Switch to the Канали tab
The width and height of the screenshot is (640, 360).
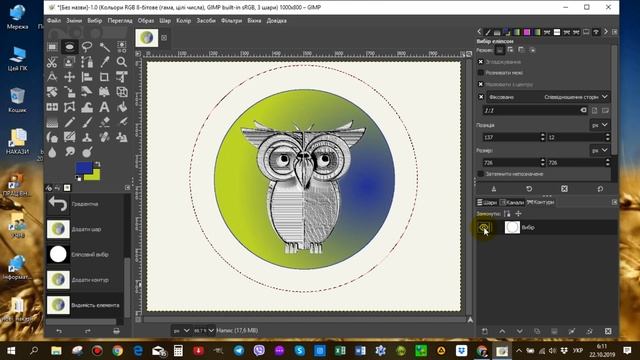pos(512,202)
